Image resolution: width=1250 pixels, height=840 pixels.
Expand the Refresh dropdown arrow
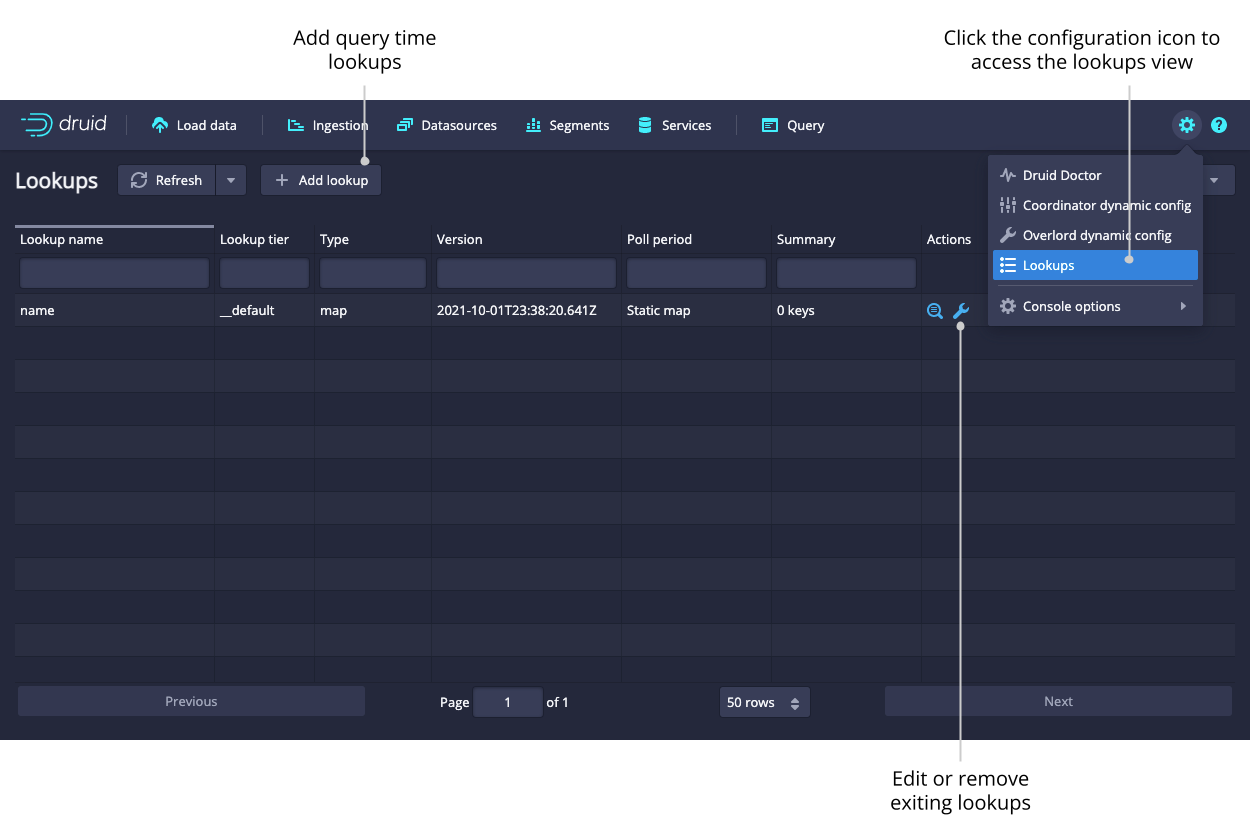coord(231,180)
